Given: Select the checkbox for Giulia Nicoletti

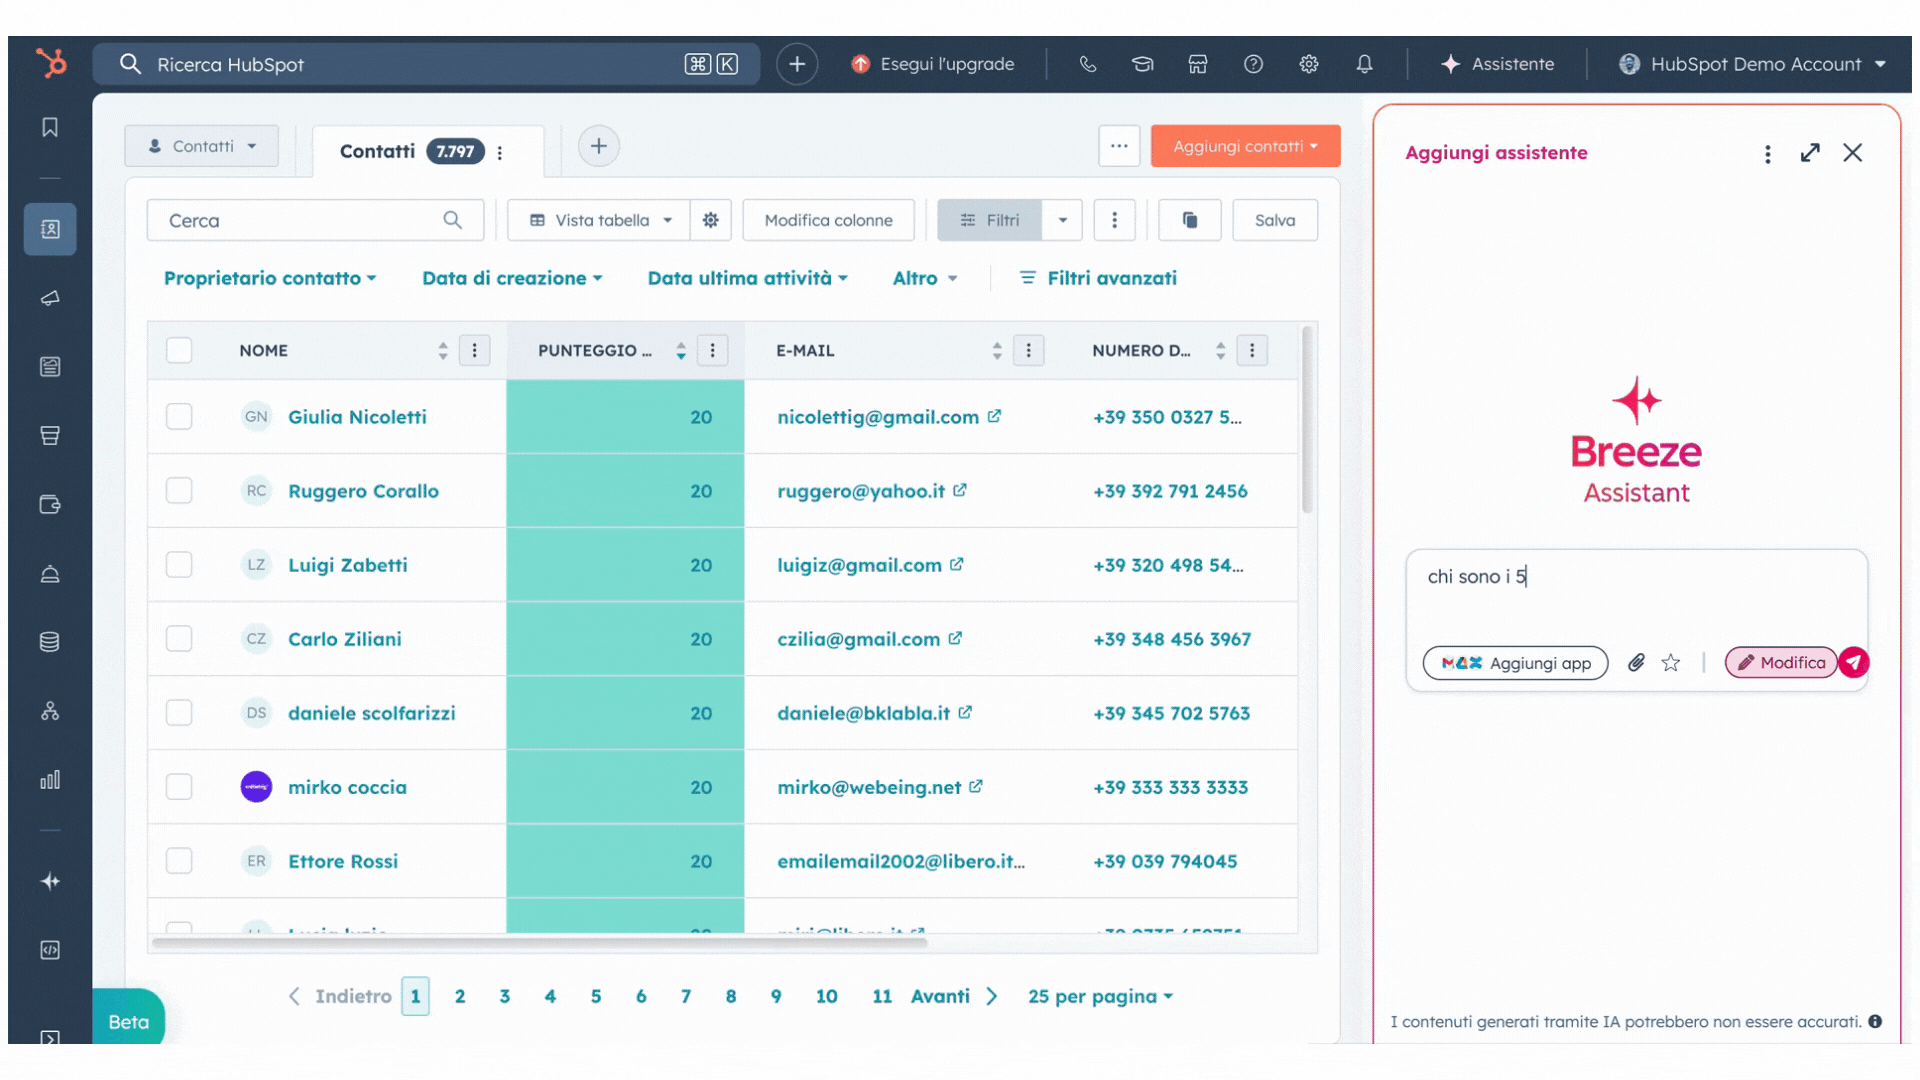Looking at the screenshot, I should pyautogui.click(x=179, y=417).
